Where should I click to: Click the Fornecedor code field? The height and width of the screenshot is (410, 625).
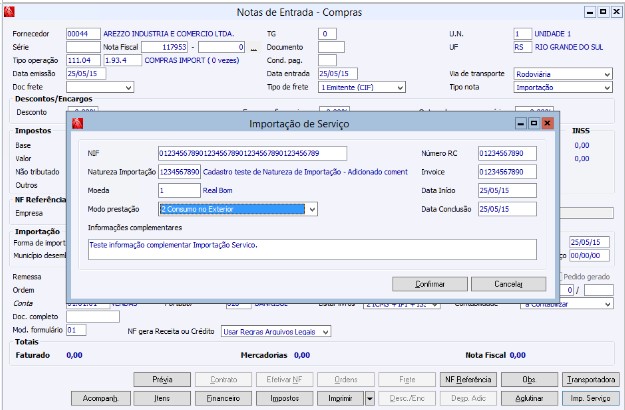[x=83, y=34]
